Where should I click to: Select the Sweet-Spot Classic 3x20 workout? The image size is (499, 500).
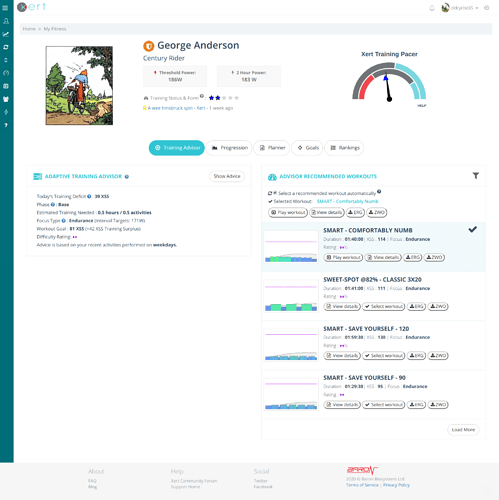[x=384, y=306]
